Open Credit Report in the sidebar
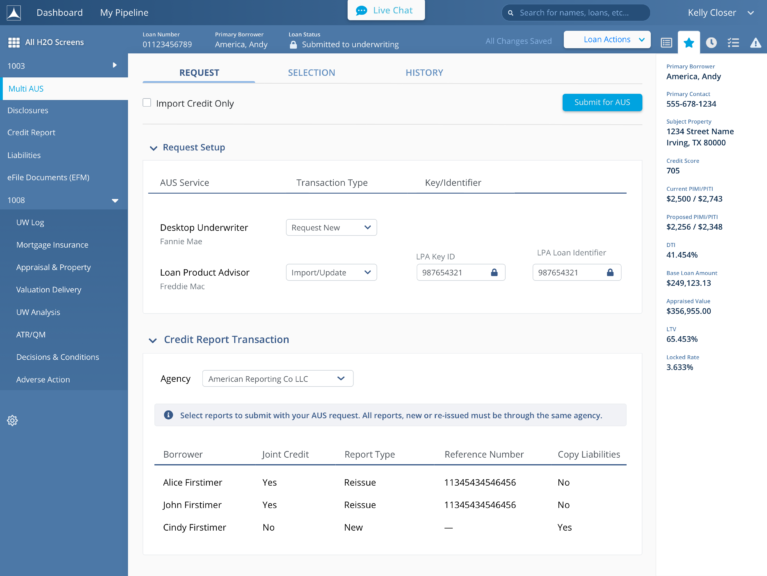767x576 pixels. coord(31,133)
